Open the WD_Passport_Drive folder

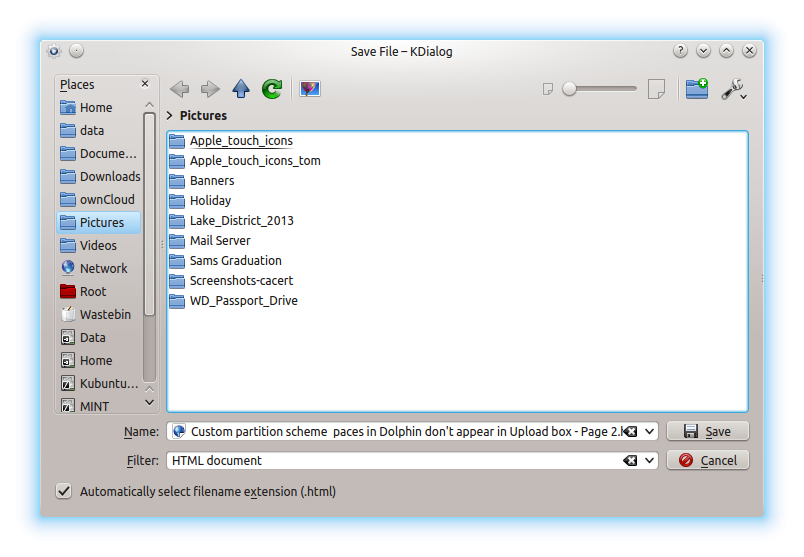pyautogui.click(x=233, y=301)
